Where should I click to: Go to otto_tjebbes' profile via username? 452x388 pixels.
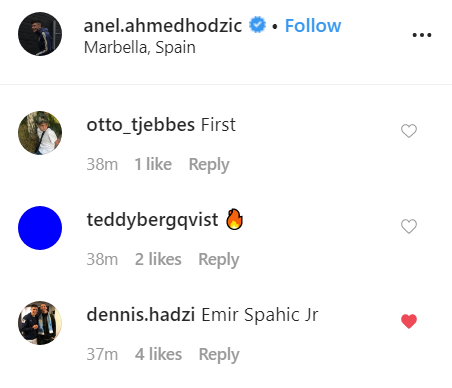(x=141, y=125)
